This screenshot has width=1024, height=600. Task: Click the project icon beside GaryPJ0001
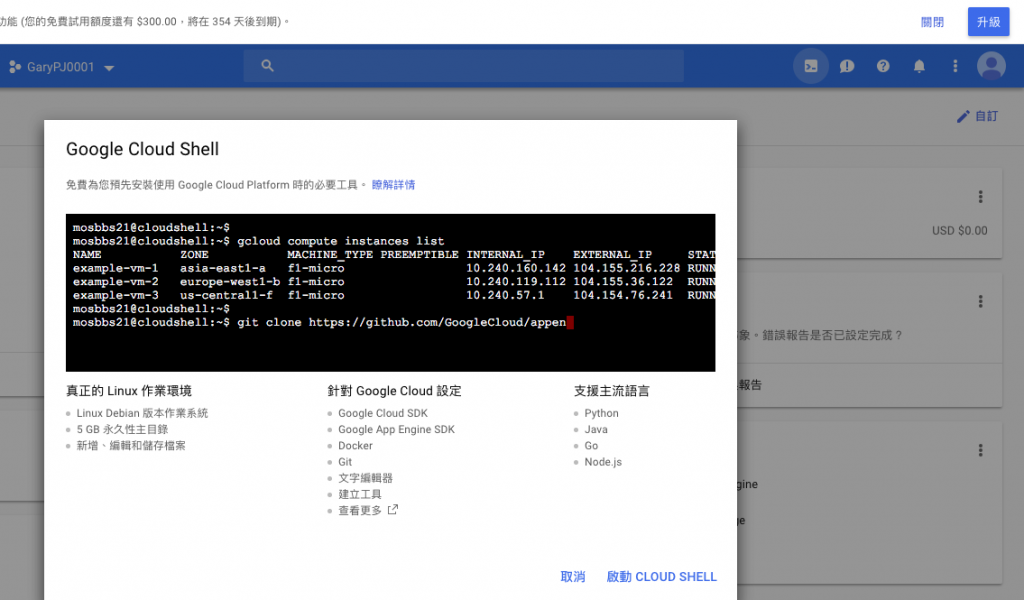pos(14,67)
